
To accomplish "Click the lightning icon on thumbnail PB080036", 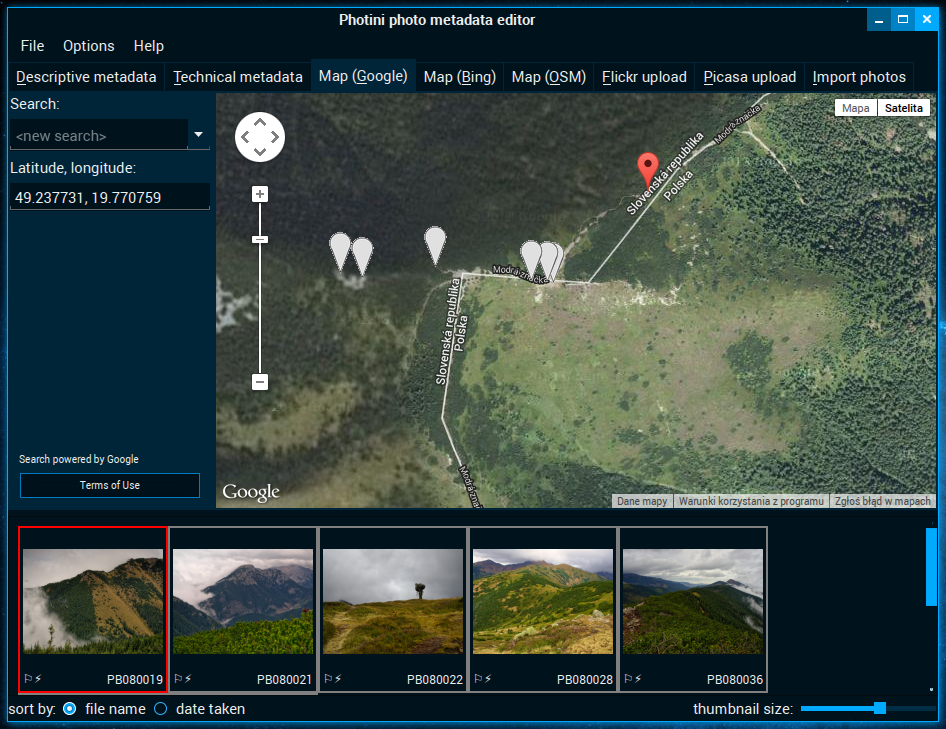I will [x=638, y=679].
